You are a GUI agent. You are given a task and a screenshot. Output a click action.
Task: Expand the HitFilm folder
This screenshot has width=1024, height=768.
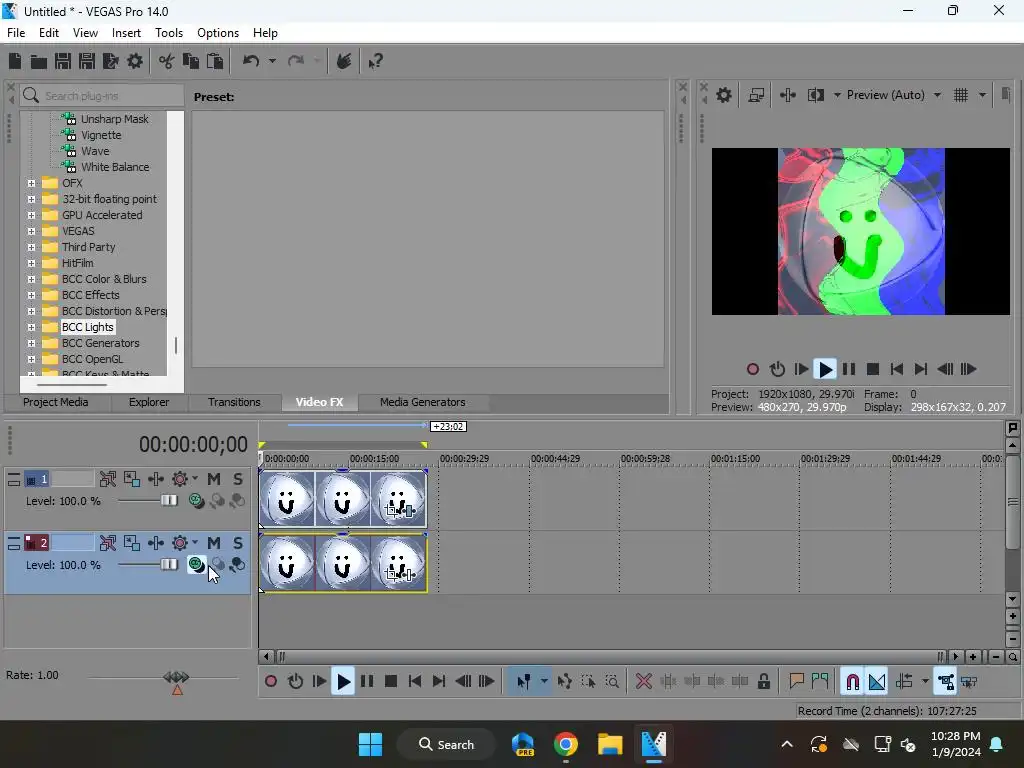tap(31, 263)
